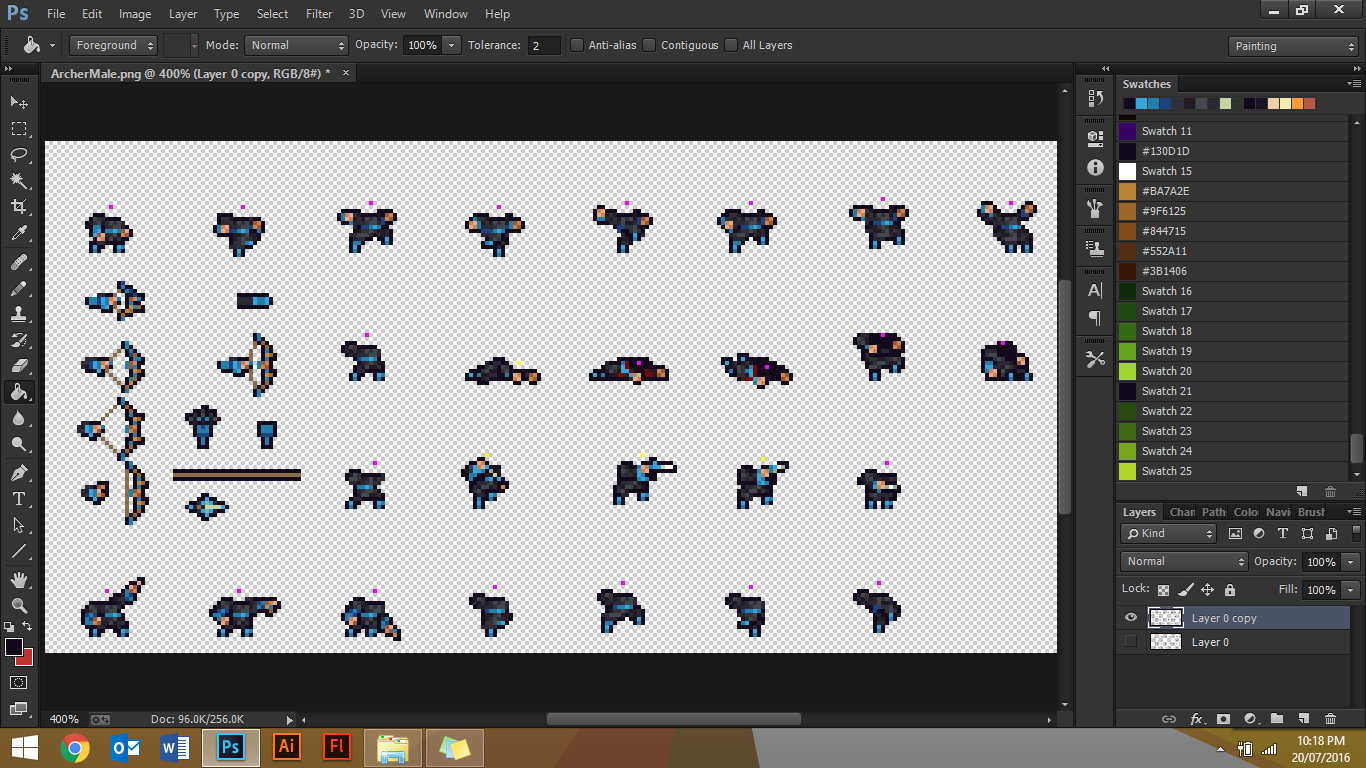
Task: Select the Hand tool
Action: 19,580
